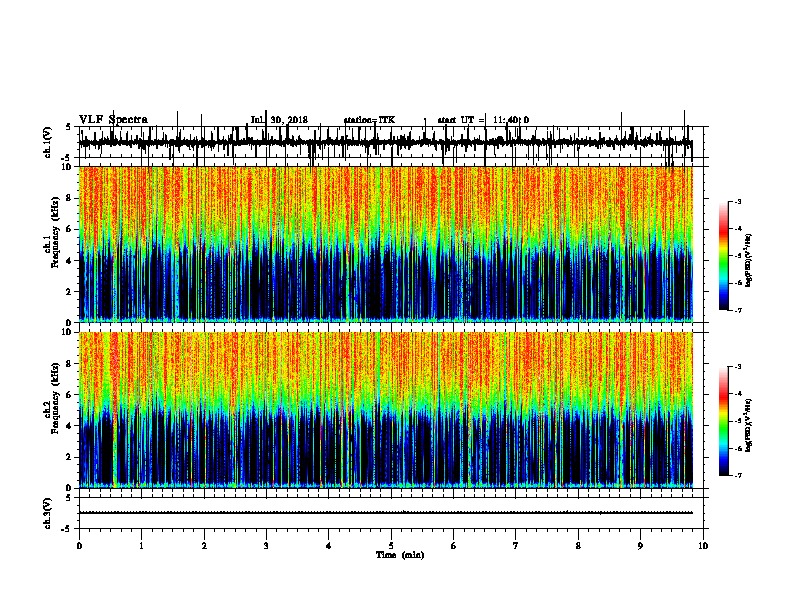Click the "4" kHz tick of ch.1 spectrogram
Image resolution: width=792 pixels, height=612 pixels.
(70, 261)
